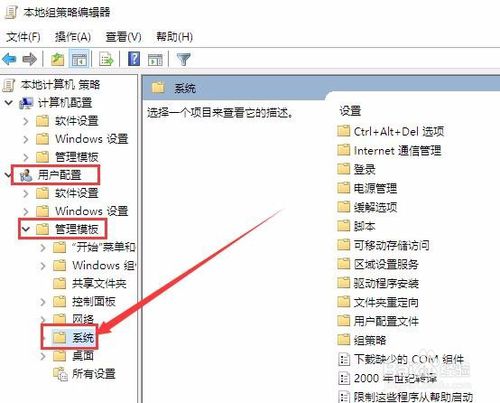Toggle the show/hide console tree icon
The image size is (500, 403).
coord(79,59)
